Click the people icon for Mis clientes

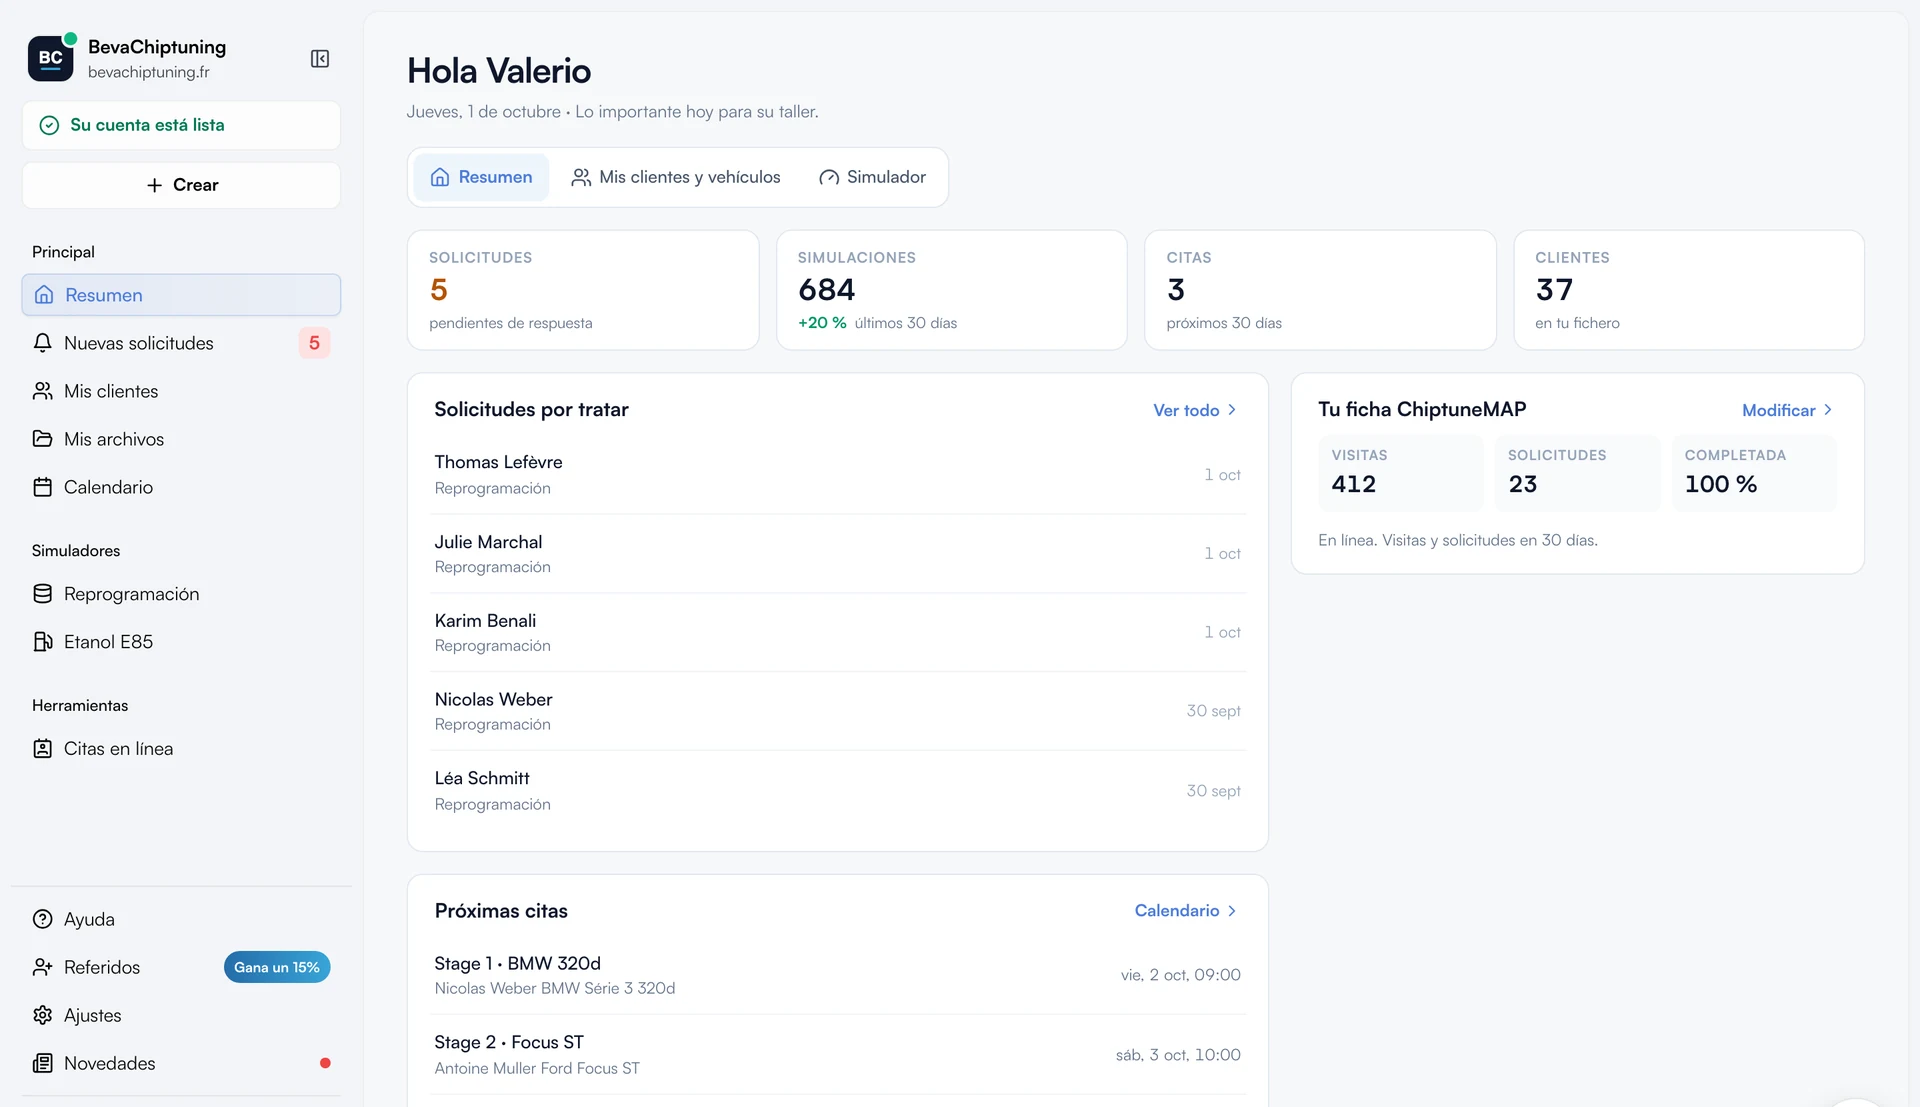click(42, 391)
